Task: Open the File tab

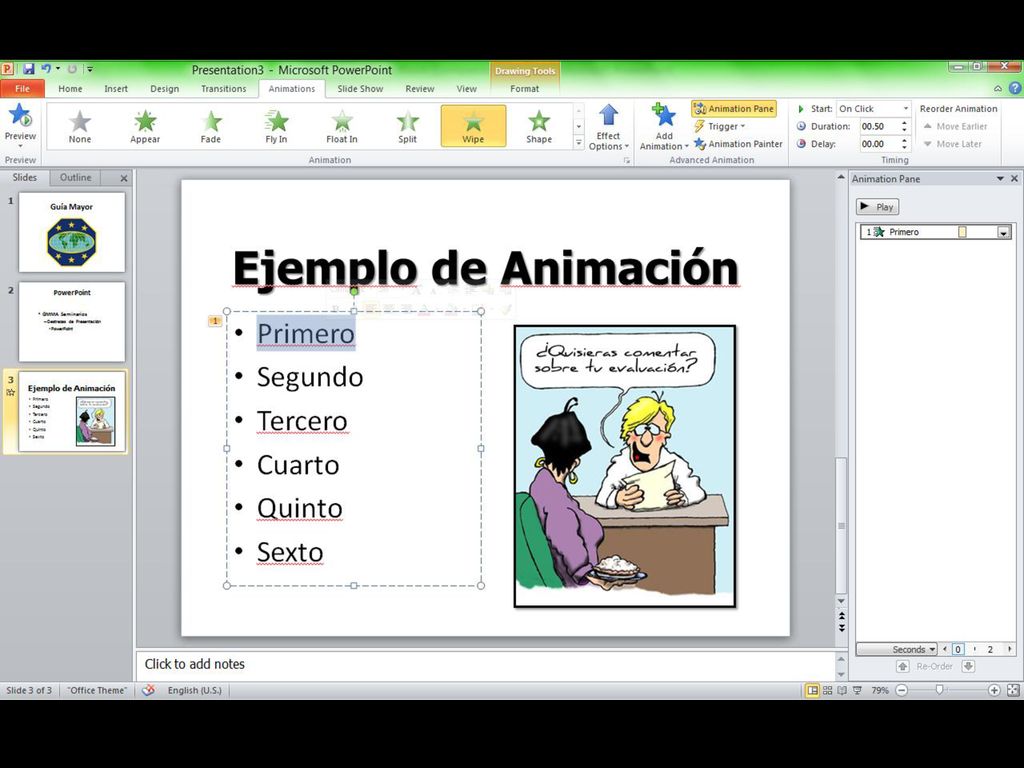Action: pos(22,88)
